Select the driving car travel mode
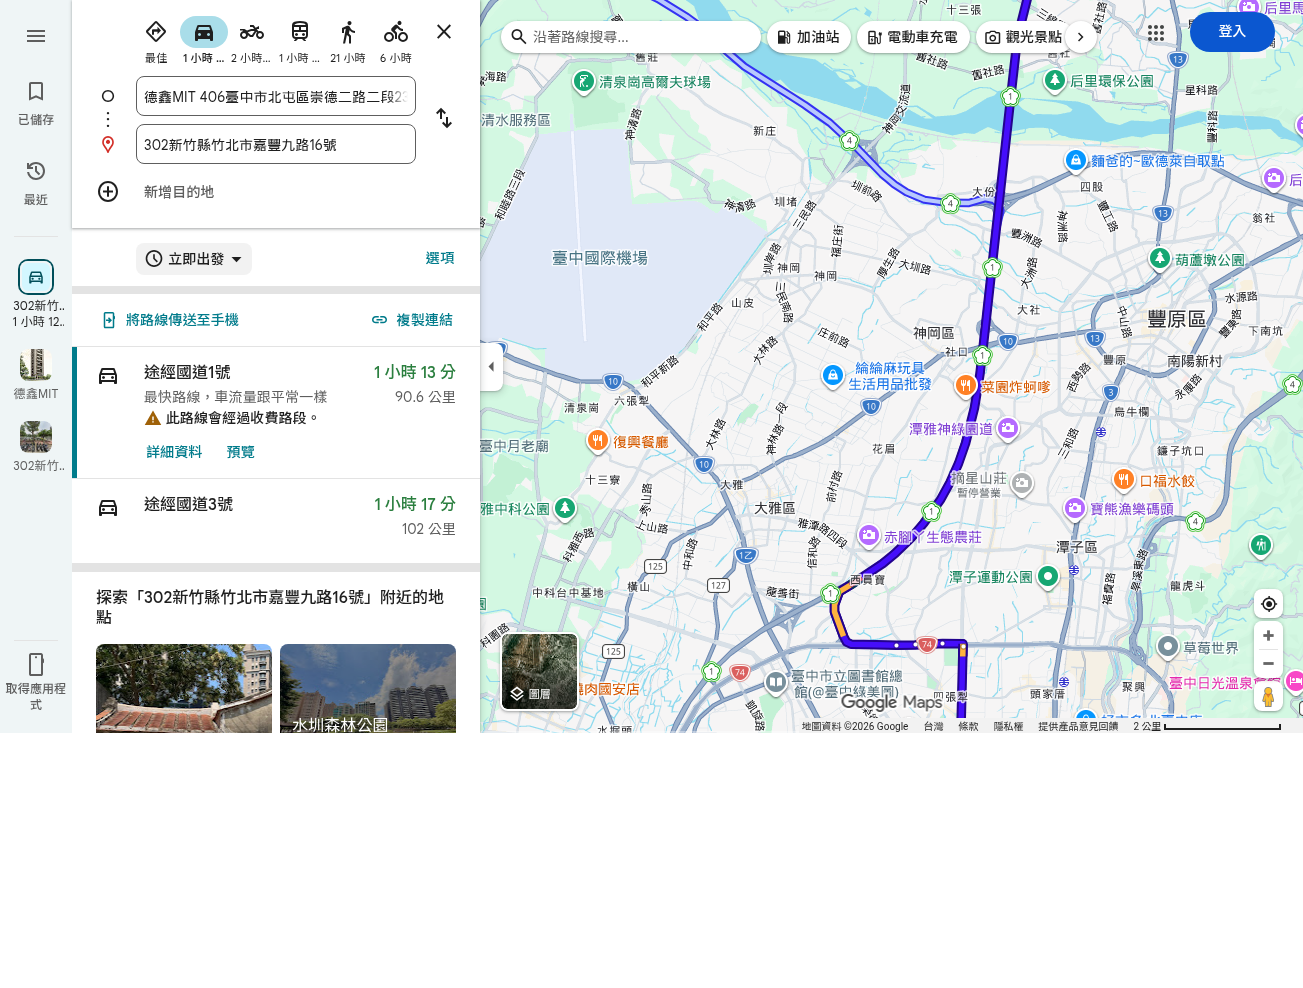This screenshot has width=1303, height=988. (x=204, y=41)
